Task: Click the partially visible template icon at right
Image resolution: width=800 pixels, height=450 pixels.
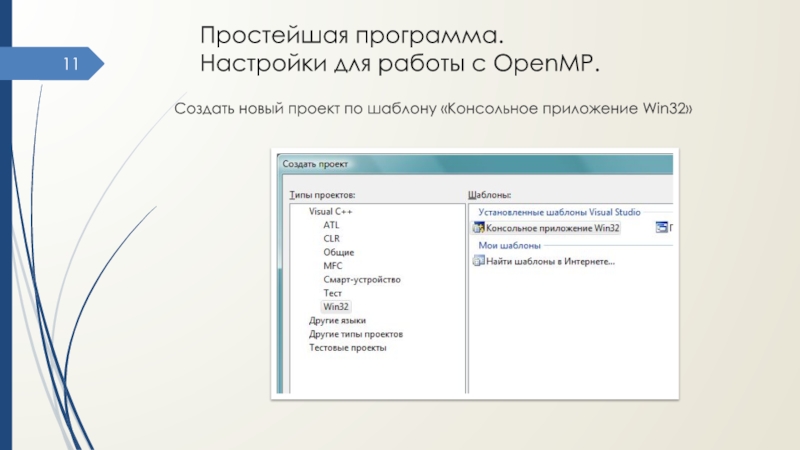Action: click(661, 227)
